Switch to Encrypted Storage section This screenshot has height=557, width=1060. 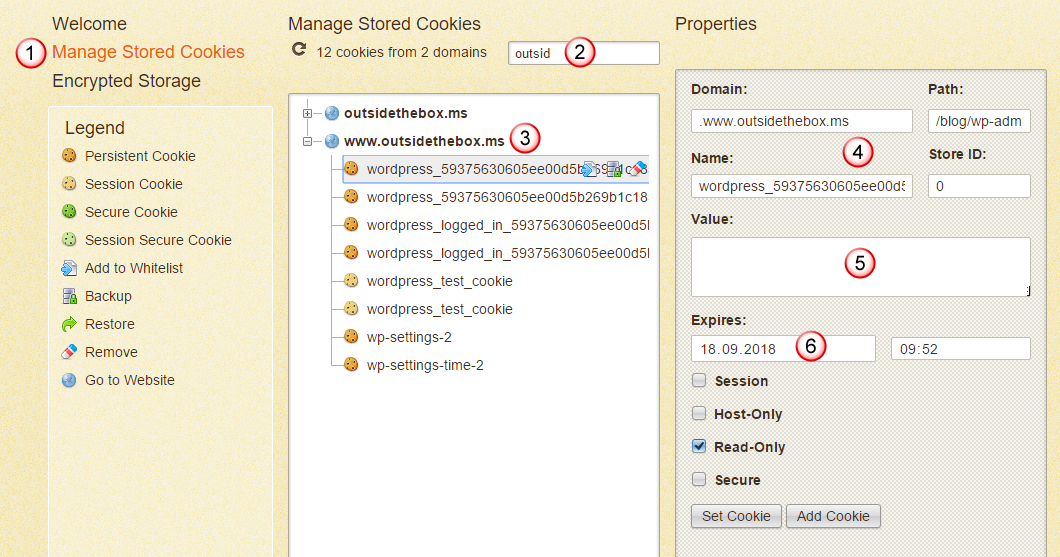[126, 81]
